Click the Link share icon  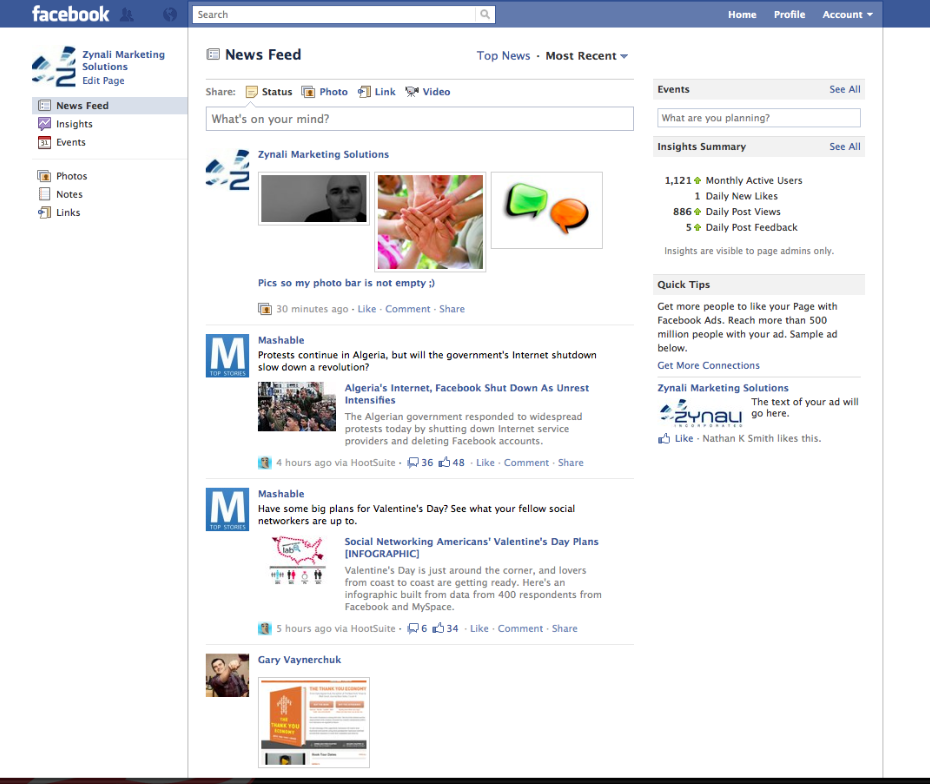point(364,92)
